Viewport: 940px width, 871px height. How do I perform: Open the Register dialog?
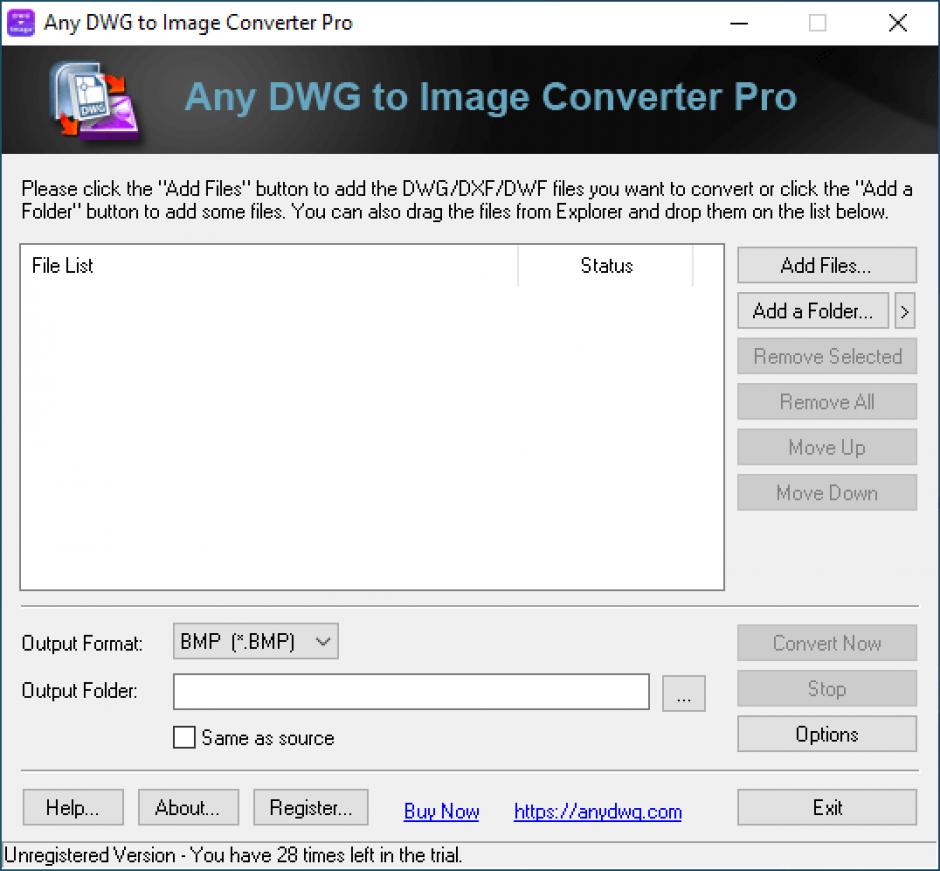(x=311, y=807)
